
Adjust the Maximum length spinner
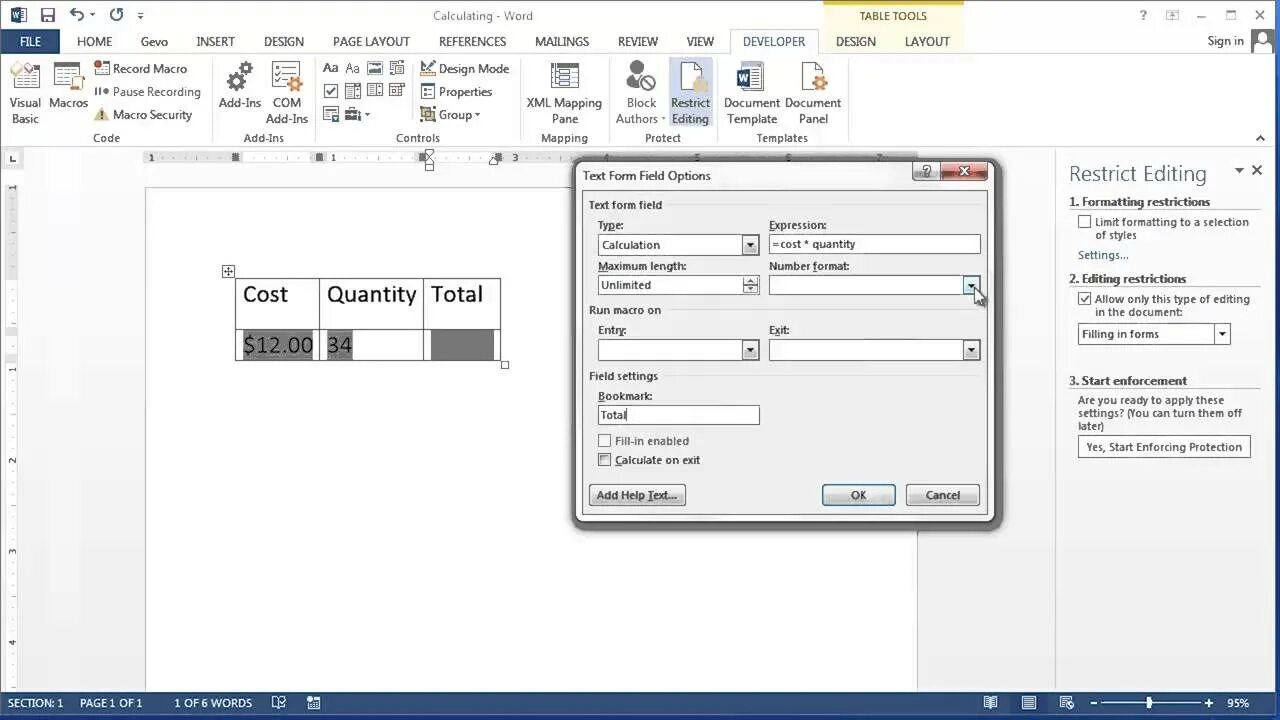[750, 285]
